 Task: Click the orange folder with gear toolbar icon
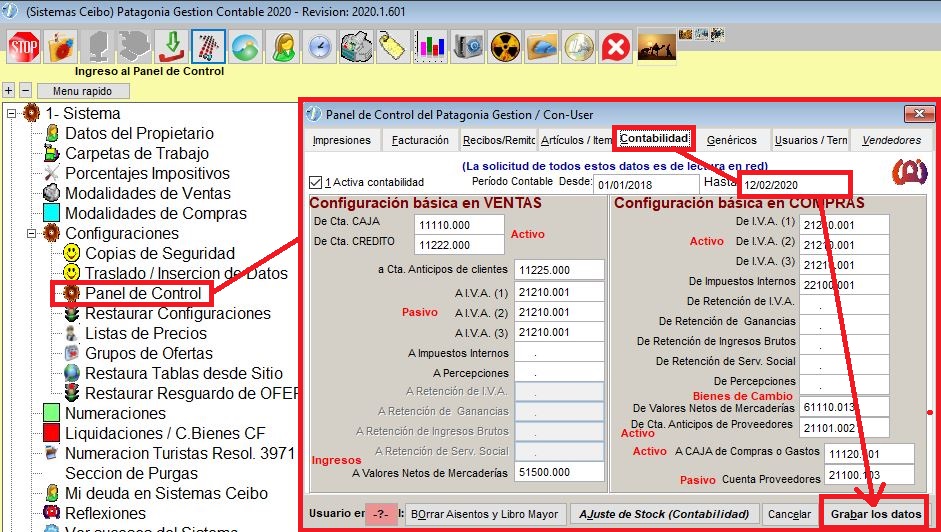61,47
